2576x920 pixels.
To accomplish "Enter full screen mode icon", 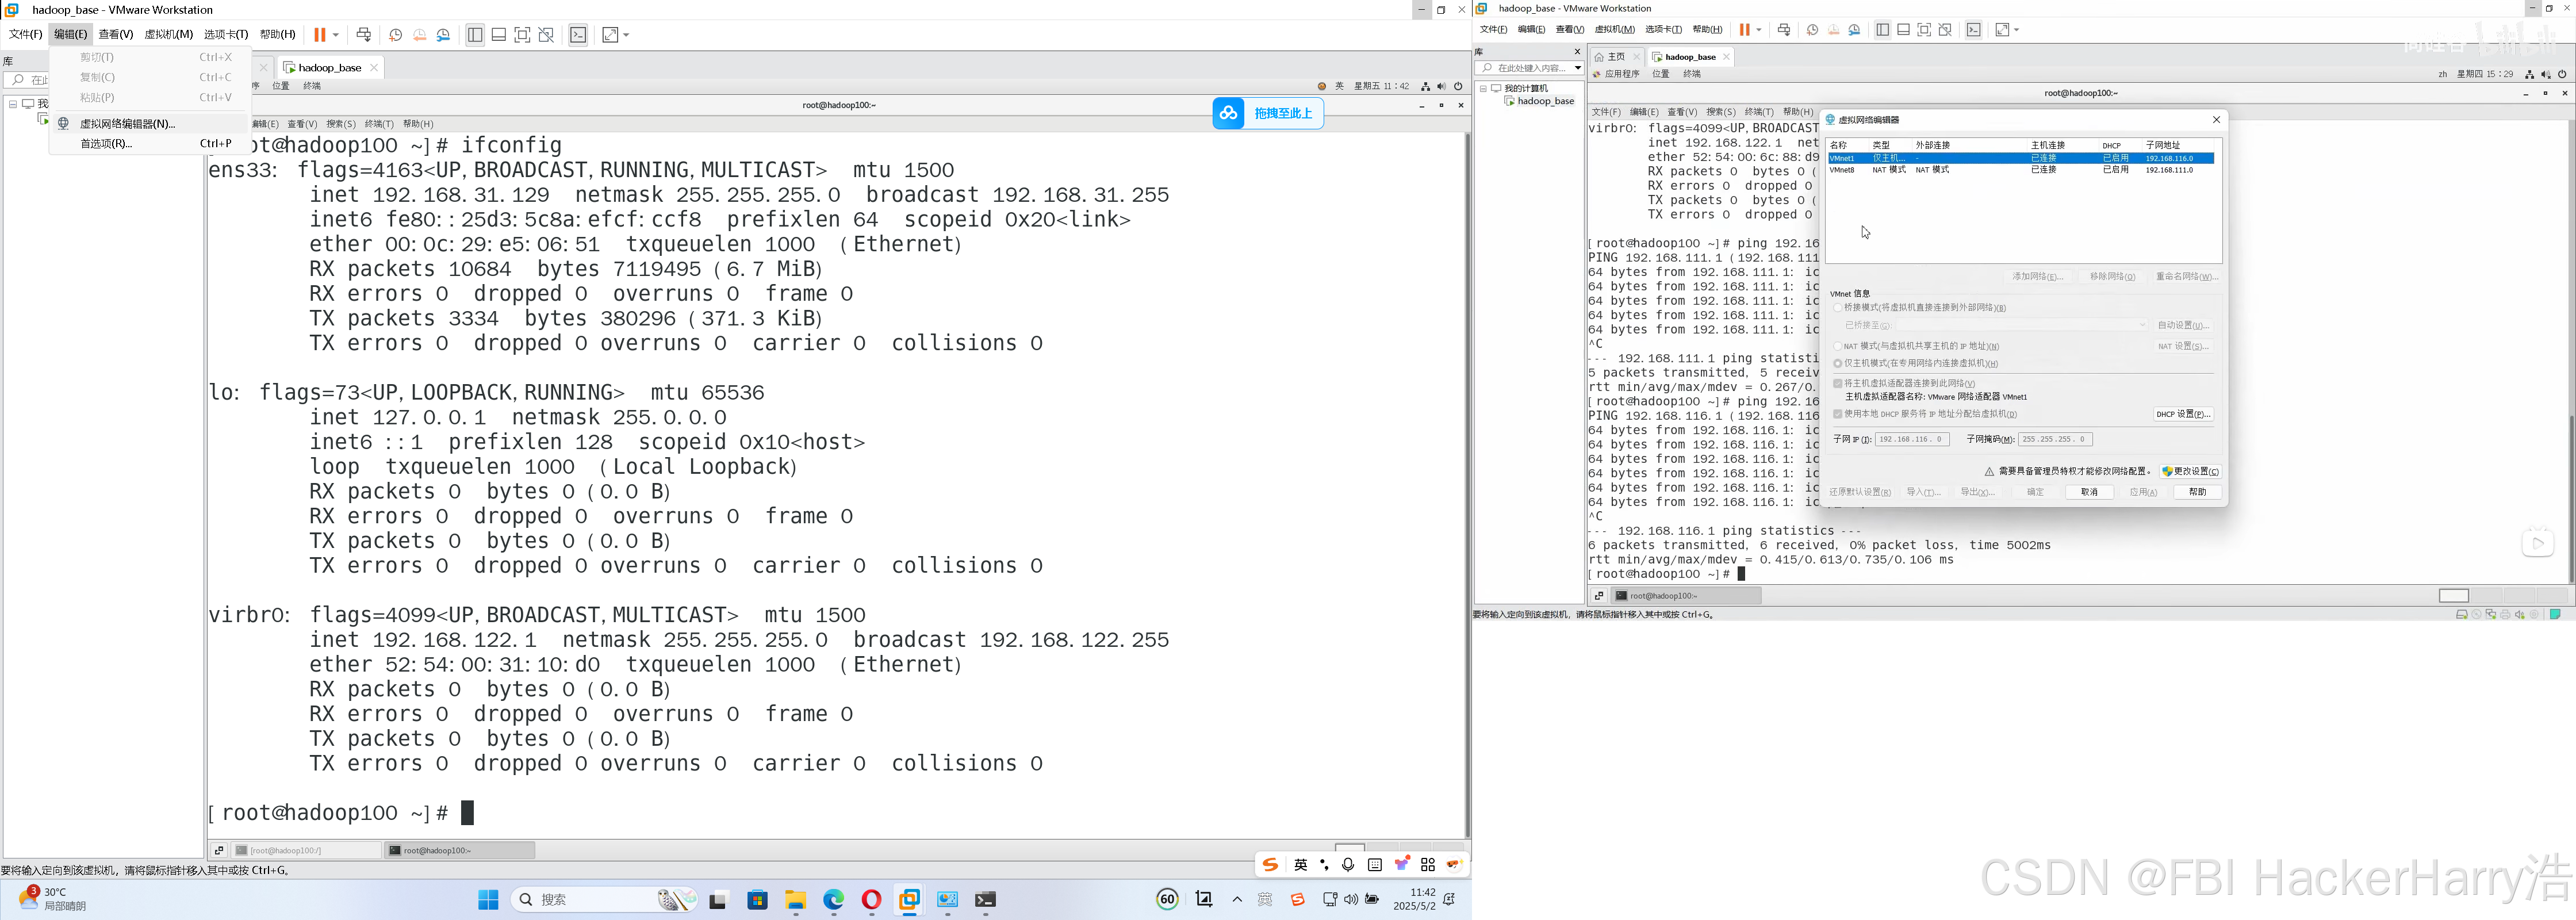I will (x=522, y=35).
